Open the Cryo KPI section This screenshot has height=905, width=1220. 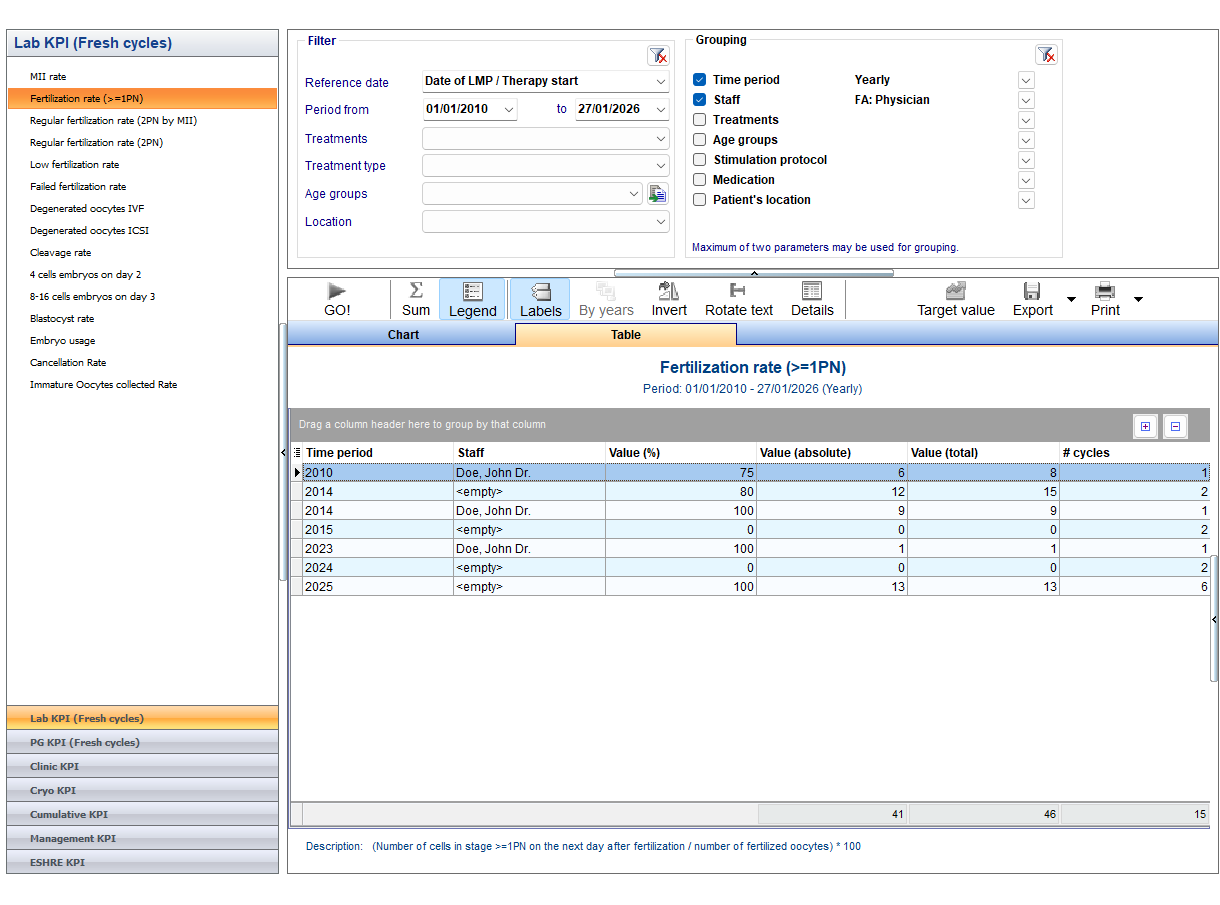[142, 791]
